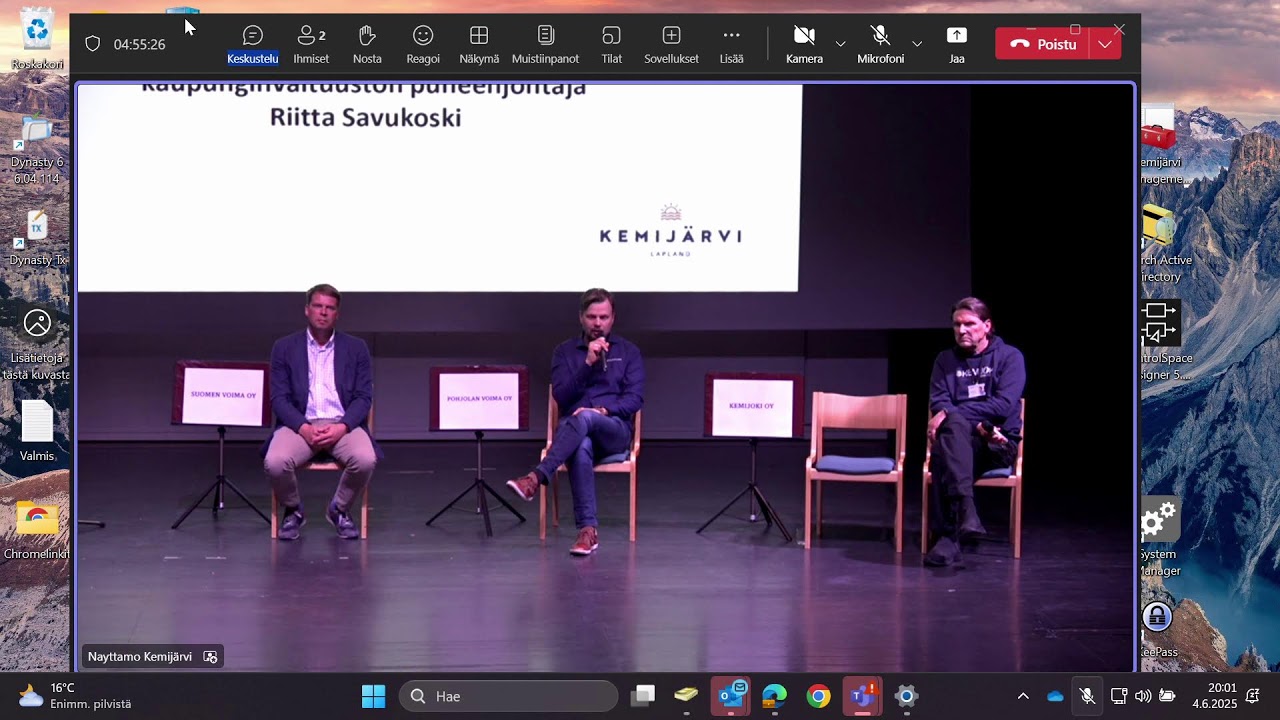Open the Dynasty Tx desktop shortcut

click(x=37, y=239)
